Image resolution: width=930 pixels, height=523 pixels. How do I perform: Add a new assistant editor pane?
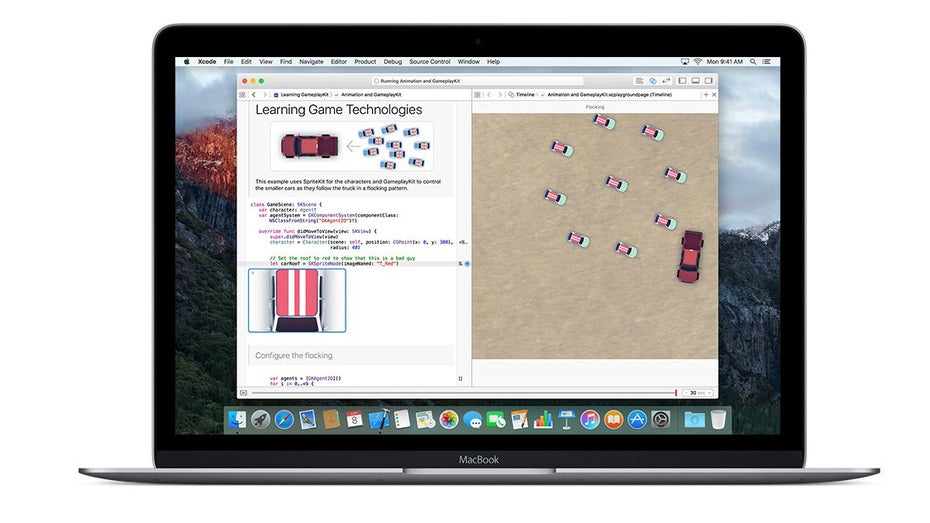706,95
